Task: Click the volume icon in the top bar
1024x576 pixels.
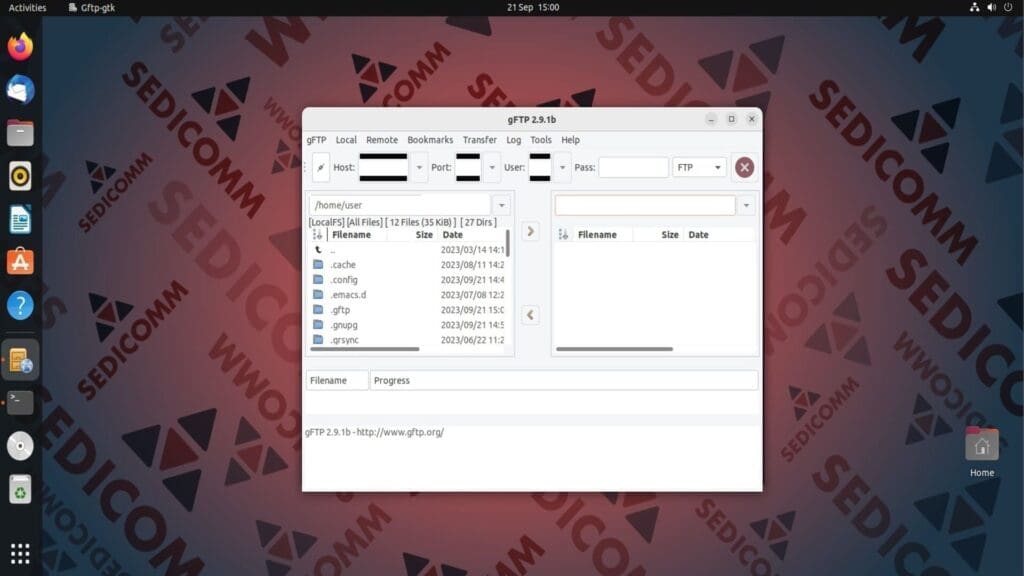Action: (991, 7)
